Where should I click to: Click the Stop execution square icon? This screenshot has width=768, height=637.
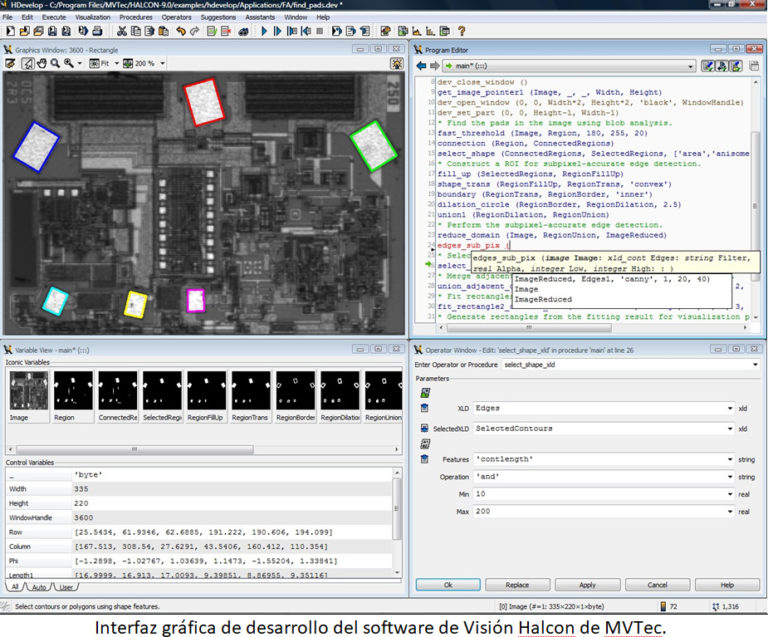pos(321,31)
